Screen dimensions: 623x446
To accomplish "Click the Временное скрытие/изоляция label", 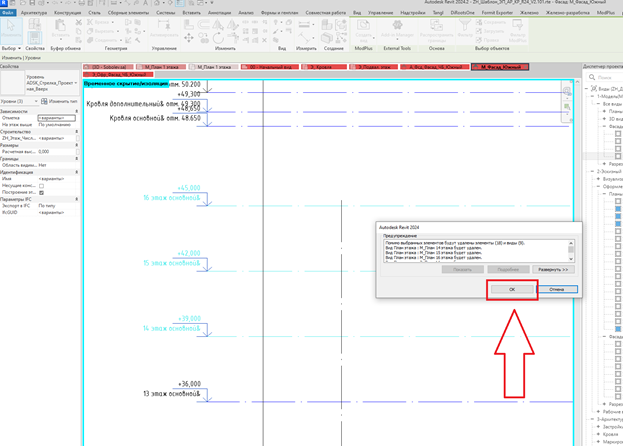I will tap(126, 84).
